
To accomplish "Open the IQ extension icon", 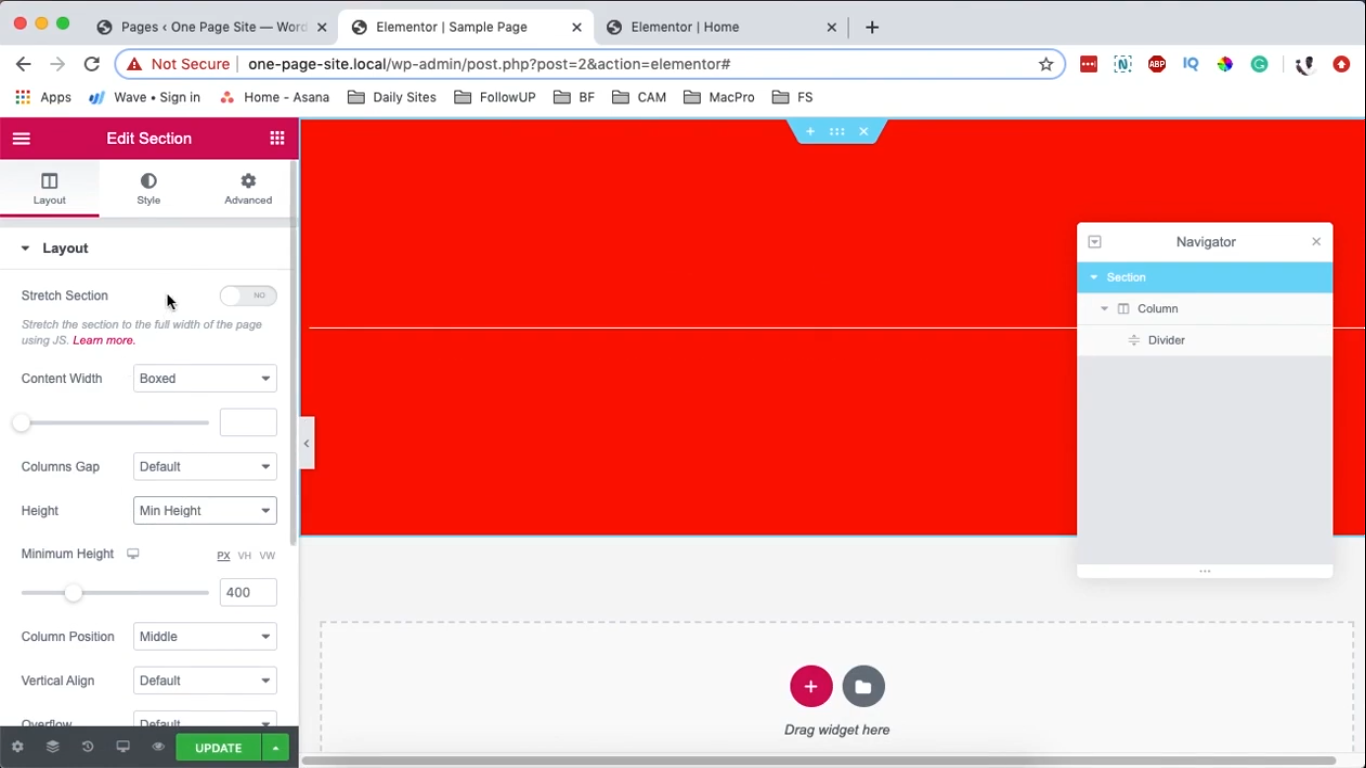I will (1190, 64).
